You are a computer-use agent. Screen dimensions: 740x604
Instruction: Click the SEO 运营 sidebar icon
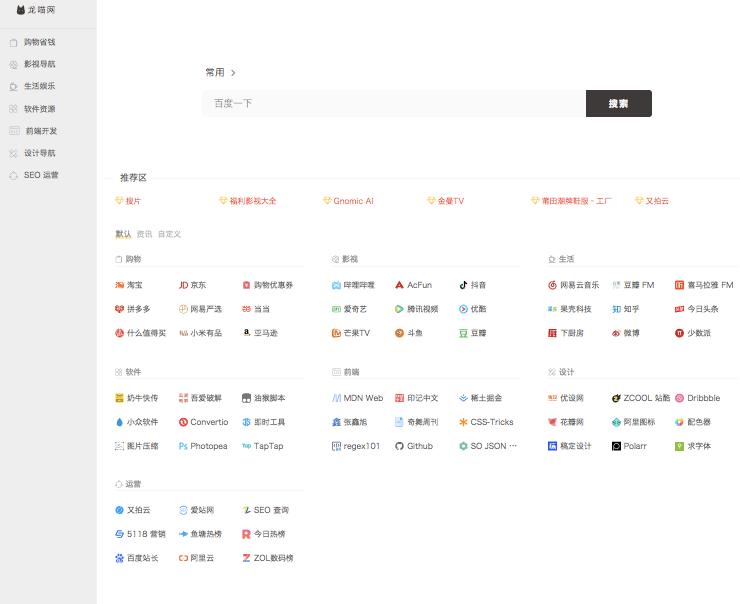(14, 176)
